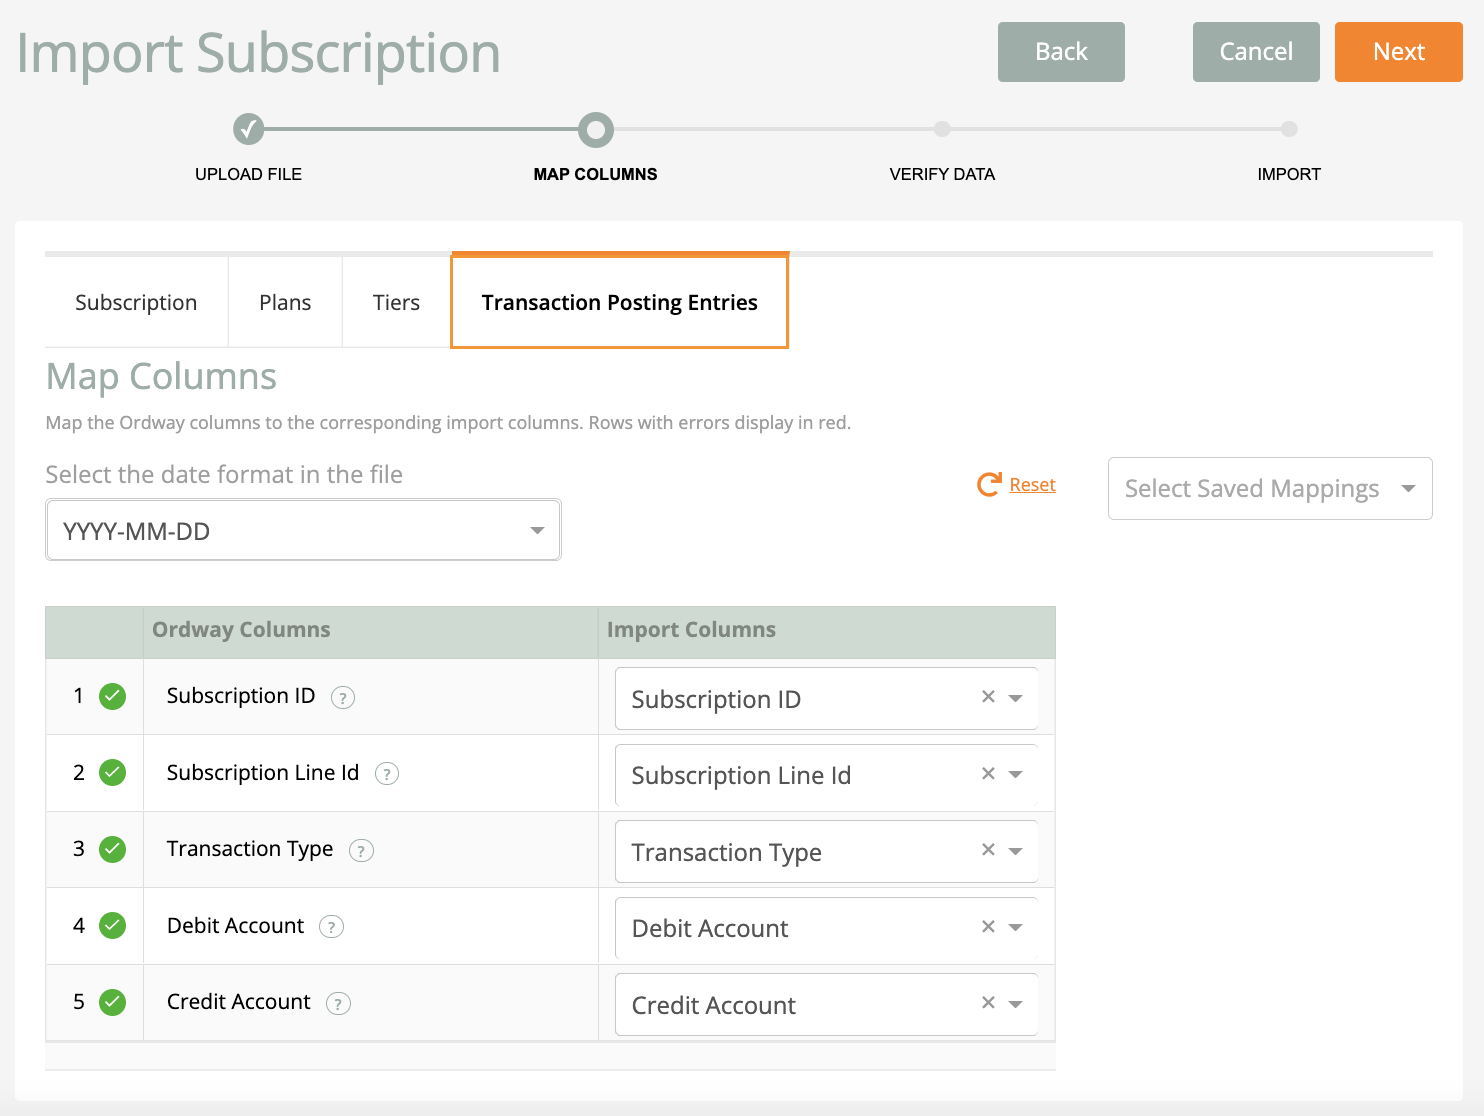
Task: Click the green check icon in row 5
Action: tap(113, 1002)
